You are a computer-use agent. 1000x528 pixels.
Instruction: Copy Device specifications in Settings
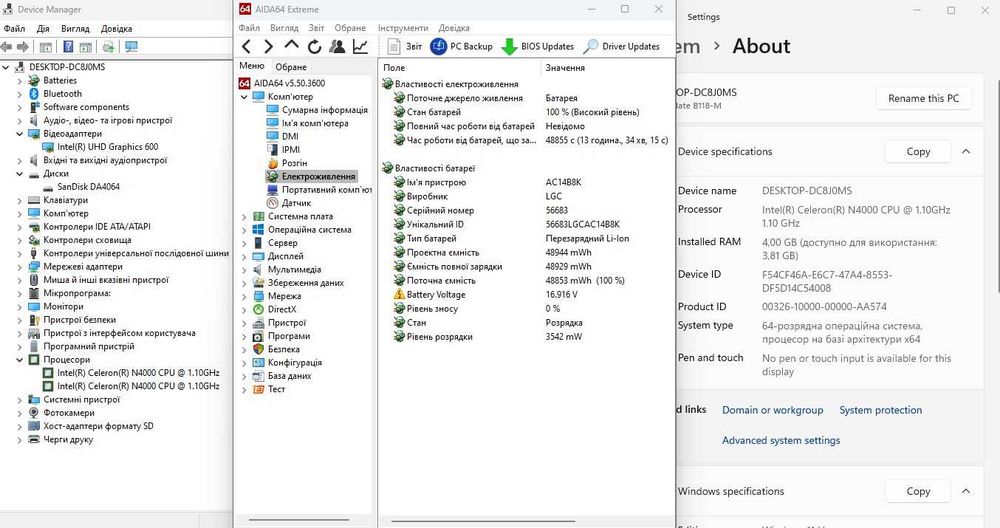pyautogui.click(x=918, y=151)
